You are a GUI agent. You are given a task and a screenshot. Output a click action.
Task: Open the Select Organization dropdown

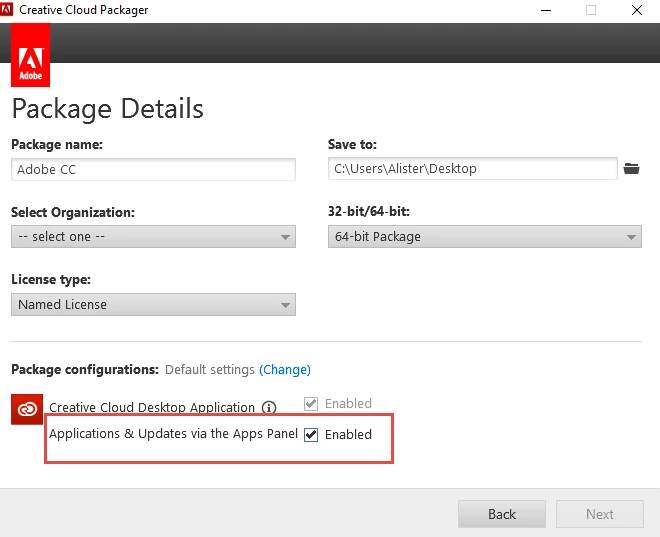(x=153, y=237)
